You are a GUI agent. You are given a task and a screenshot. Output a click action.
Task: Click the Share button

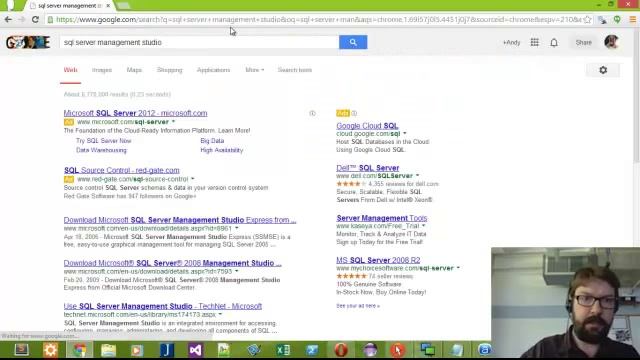point(583,42)
